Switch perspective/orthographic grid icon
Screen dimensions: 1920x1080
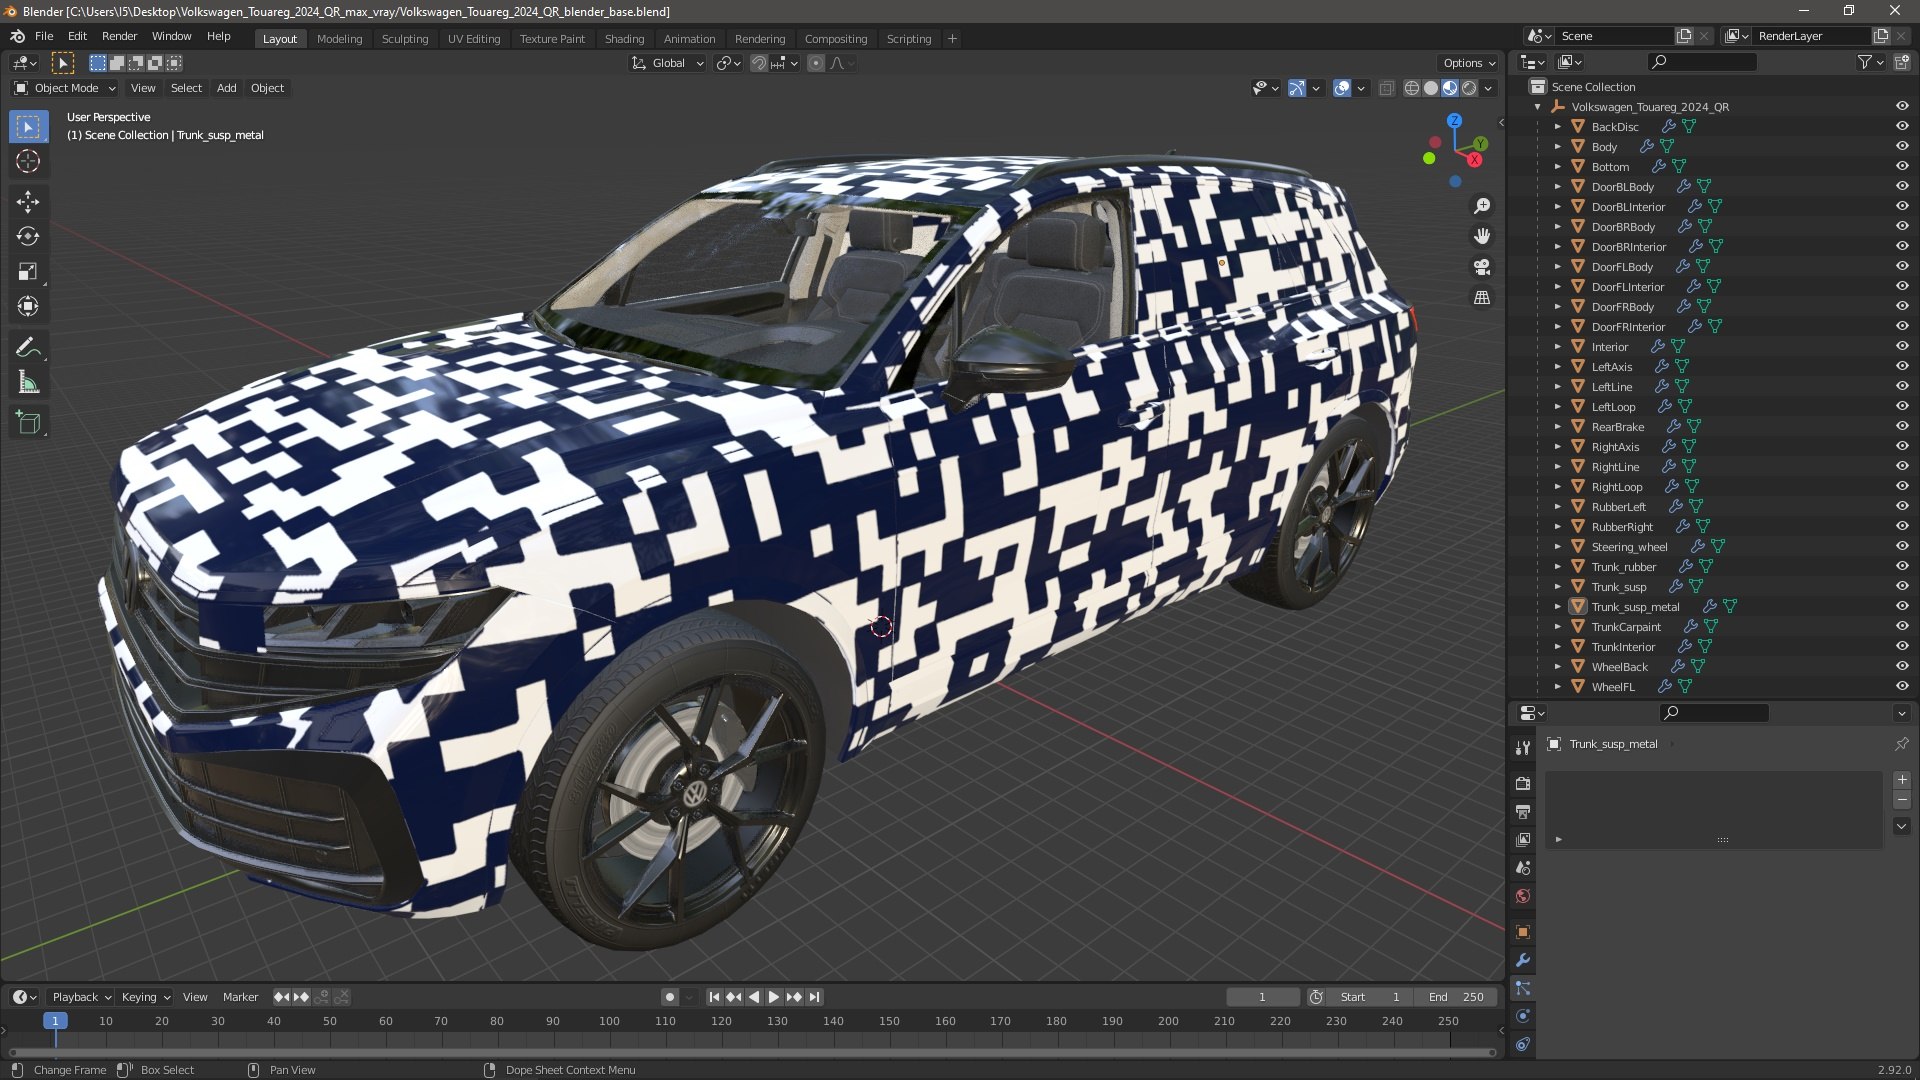(1482, 298)
